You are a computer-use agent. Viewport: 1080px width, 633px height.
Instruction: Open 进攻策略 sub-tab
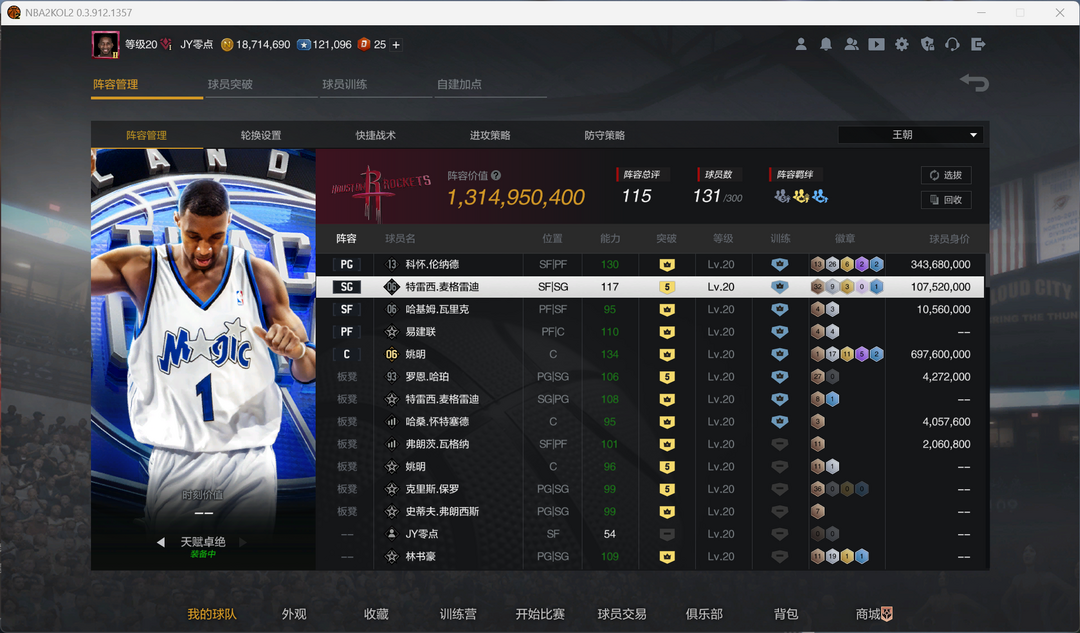tap(490, 135)
